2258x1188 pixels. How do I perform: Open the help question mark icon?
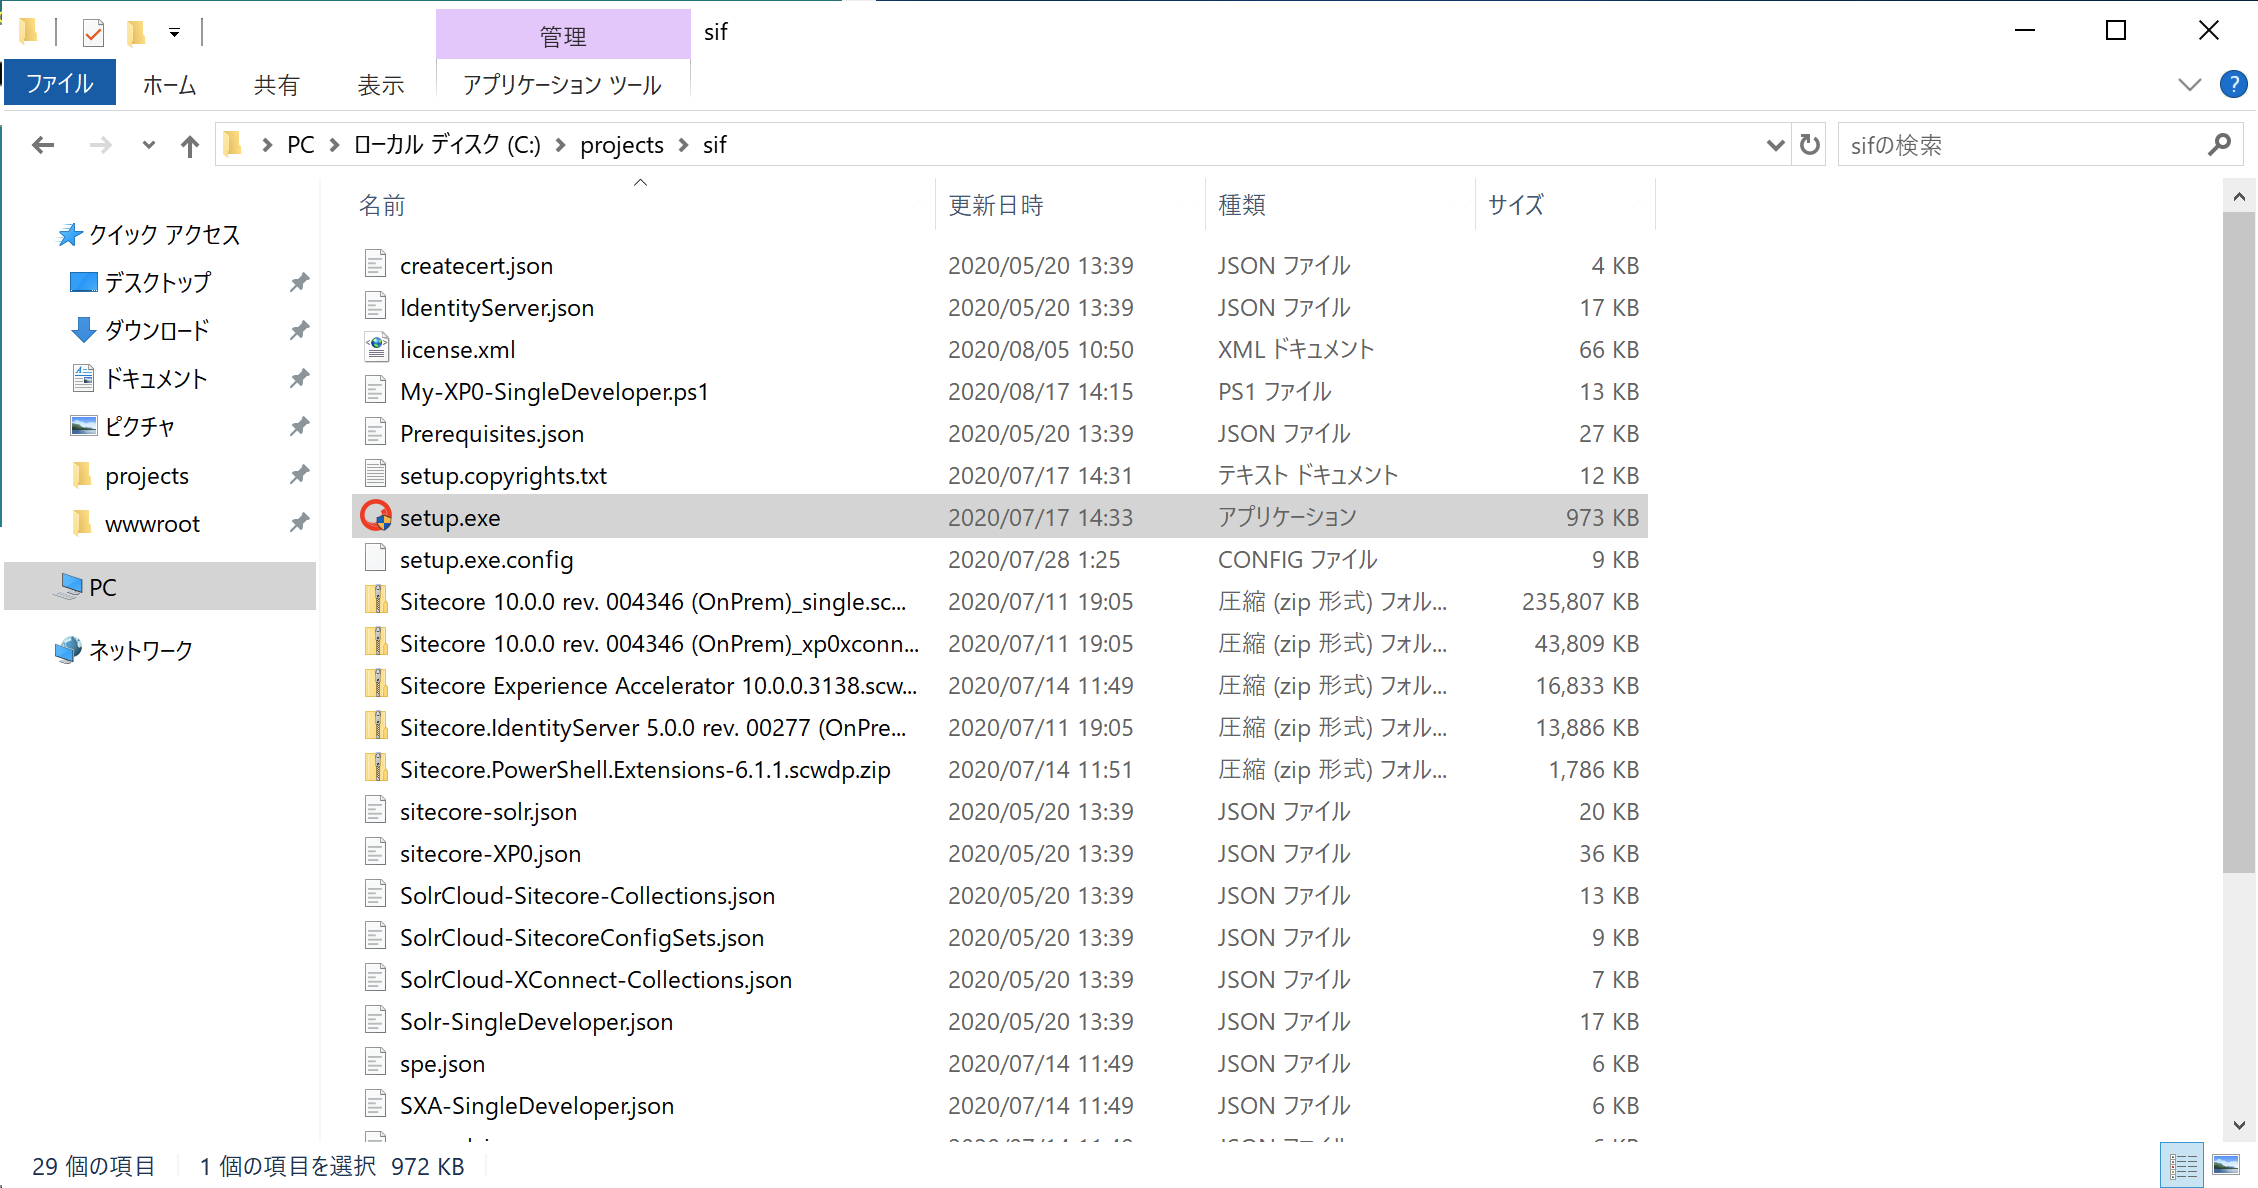(x=2233, y=84)
